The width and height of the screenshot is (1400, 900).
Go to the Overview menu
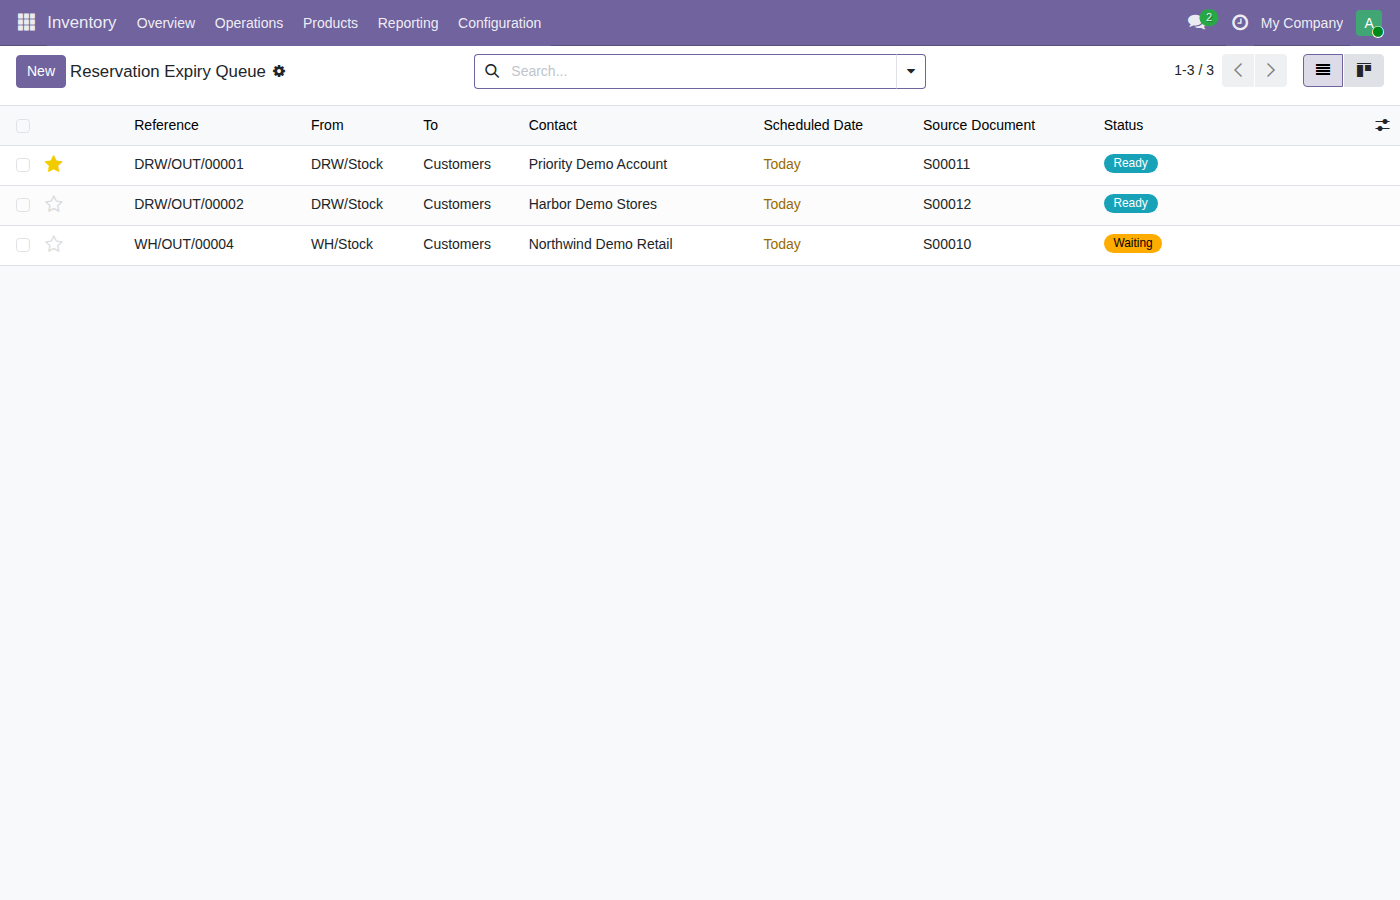166,23
